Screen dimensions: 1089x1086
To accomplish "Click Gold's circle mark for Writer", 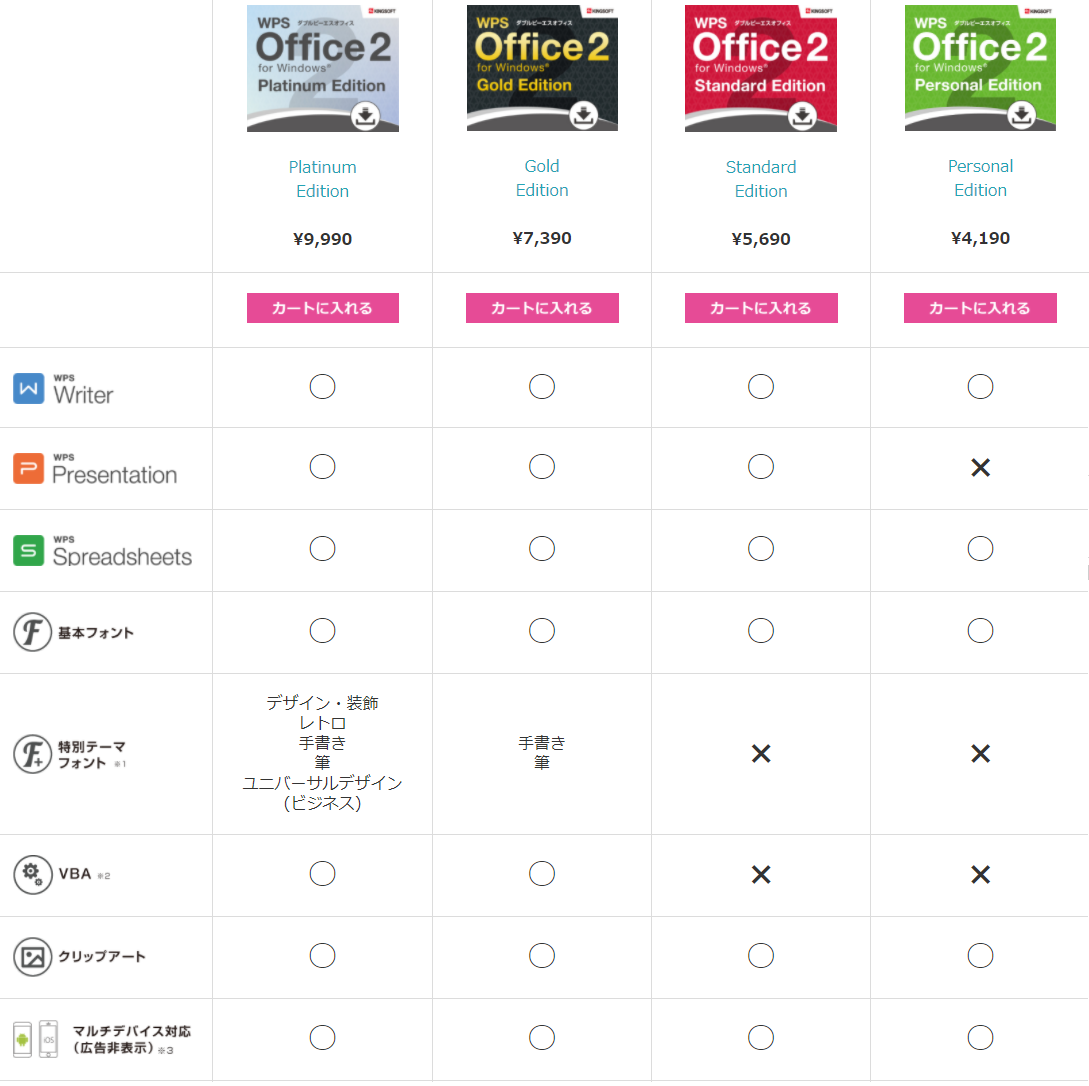I will (542, 387).
